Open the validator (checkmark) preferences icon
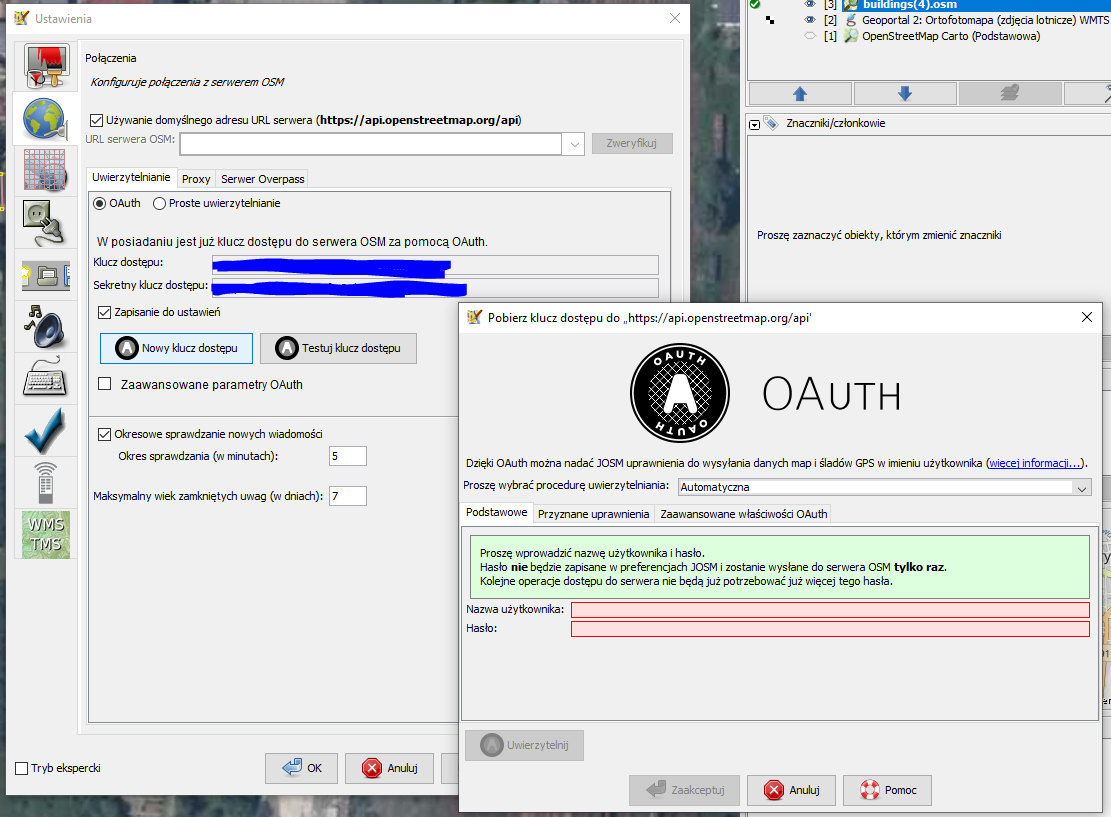Viewport: 1111px width, 817px height. point(45,431)
